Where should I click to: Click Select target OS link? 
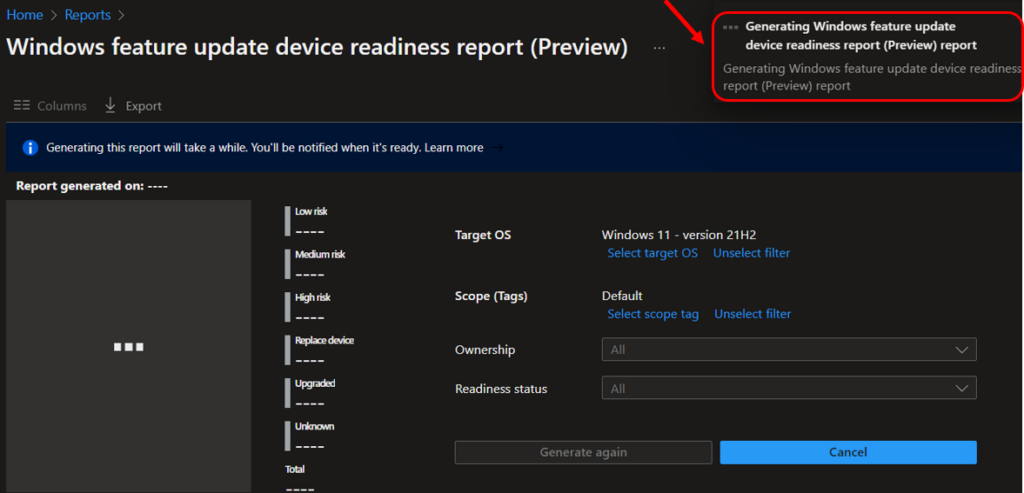[x=652, y=253]
